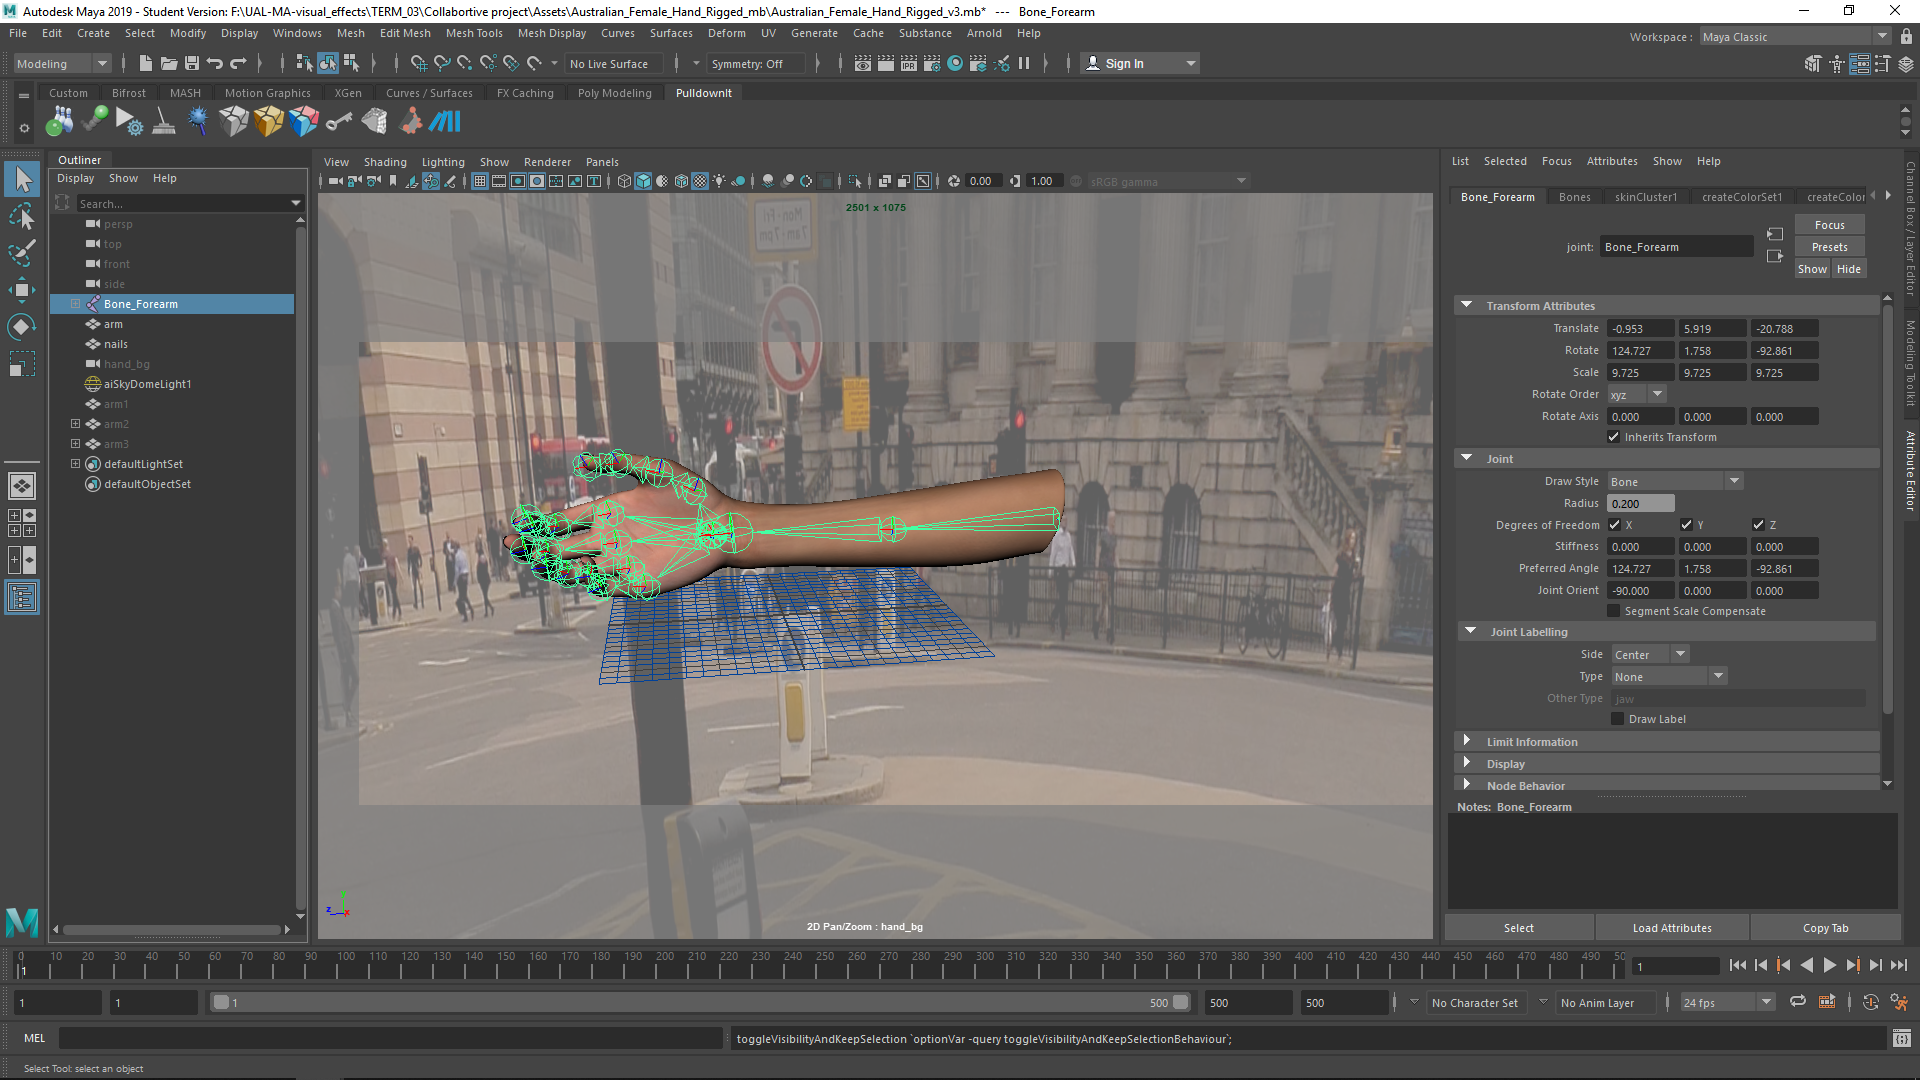This screenshot has width=1920, height=1080.
Task: Open the Modeling menu set dropdown
Action: [x=62, y=63]
